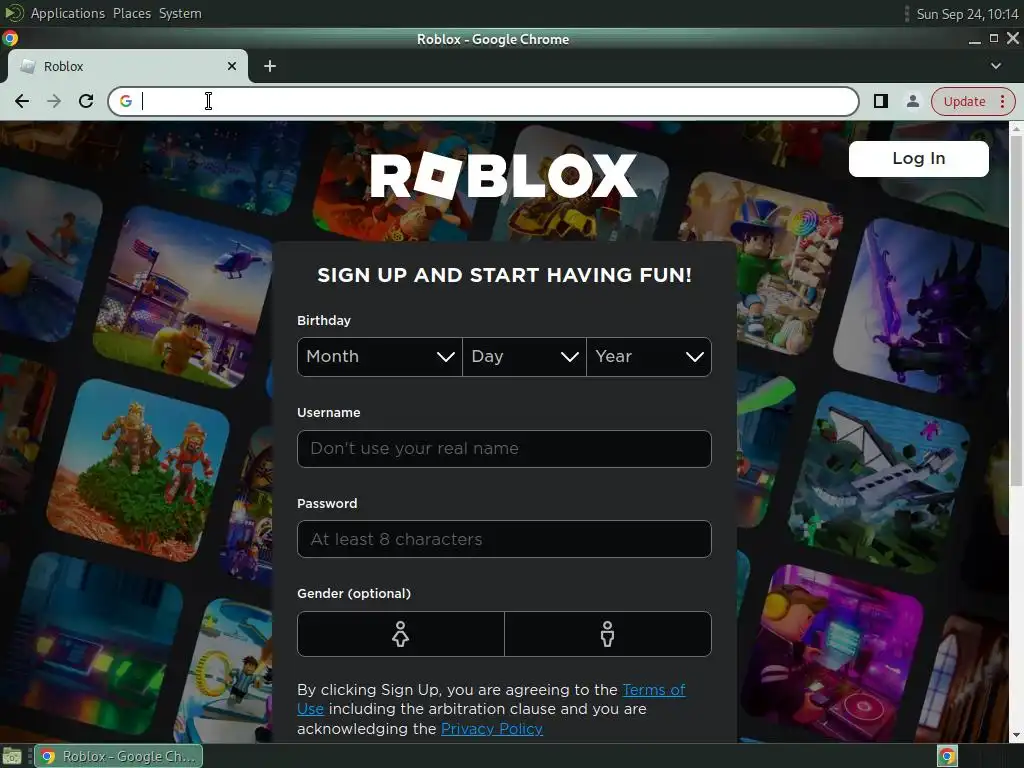The height and width of the screenshot is (768, 1024).
Task: Open the Terms of Use link
Action: [x=654, y=690]
